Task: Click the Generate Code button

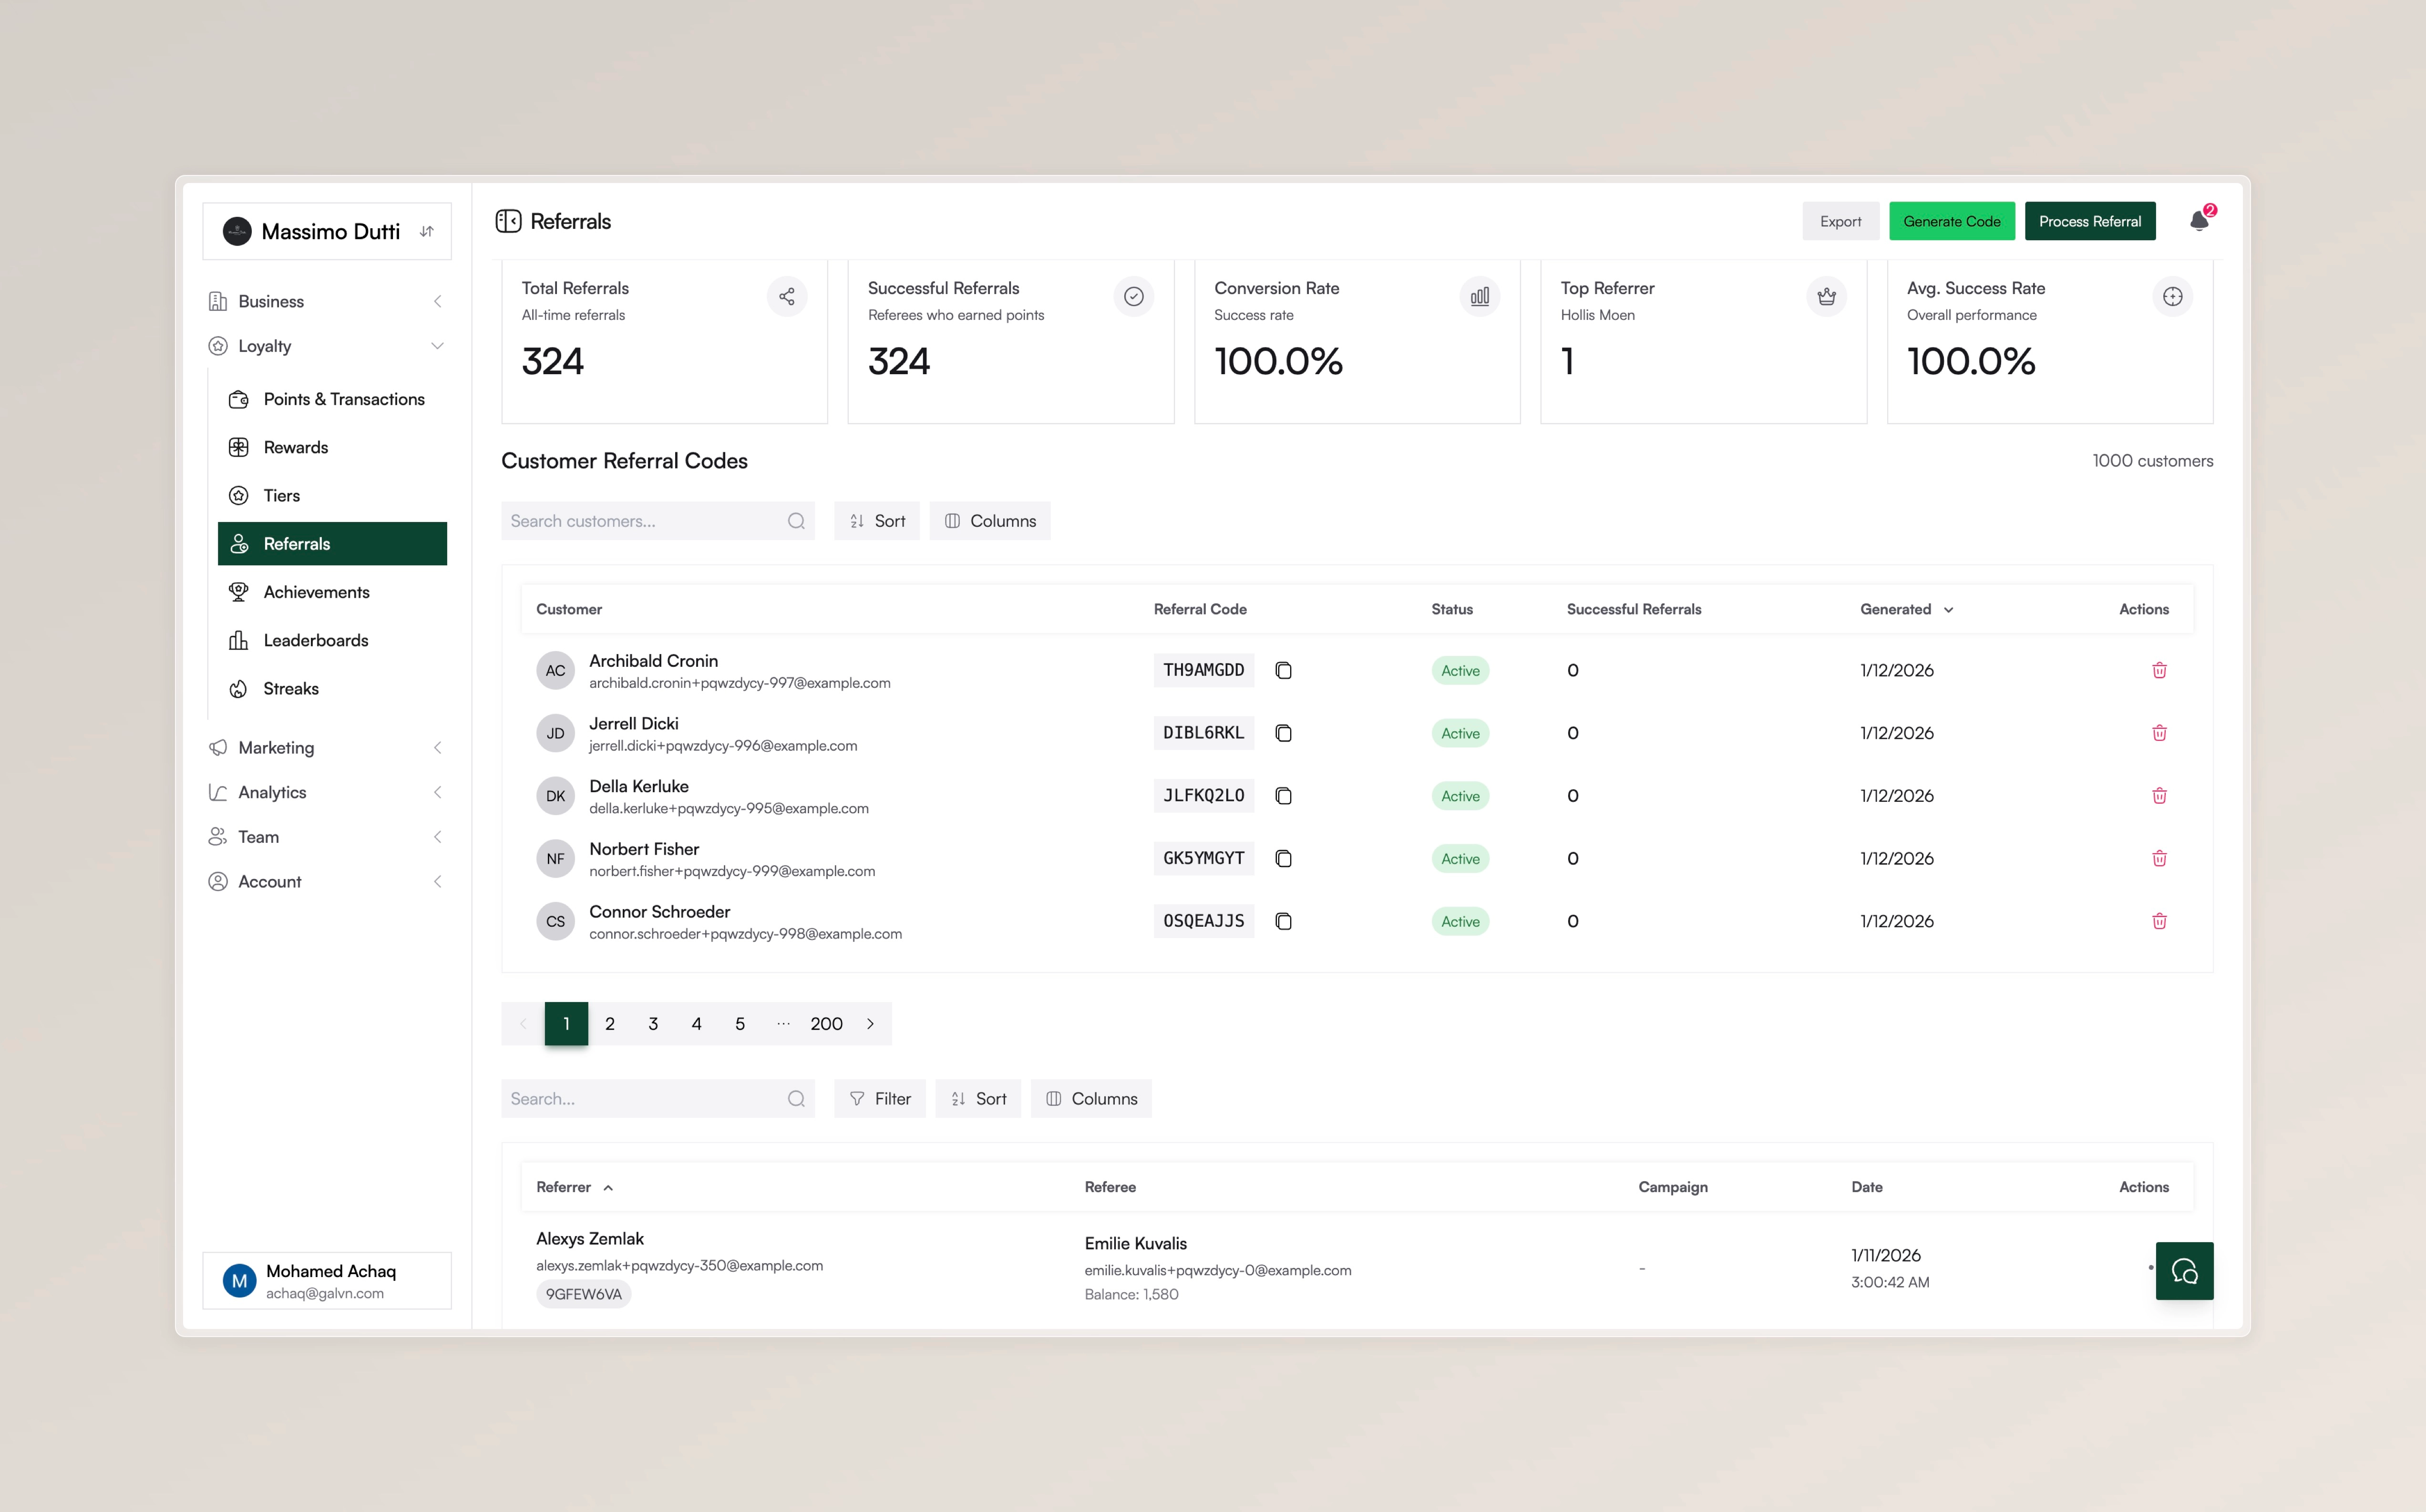Action: pyautogui.click(x=1951, y=221)
